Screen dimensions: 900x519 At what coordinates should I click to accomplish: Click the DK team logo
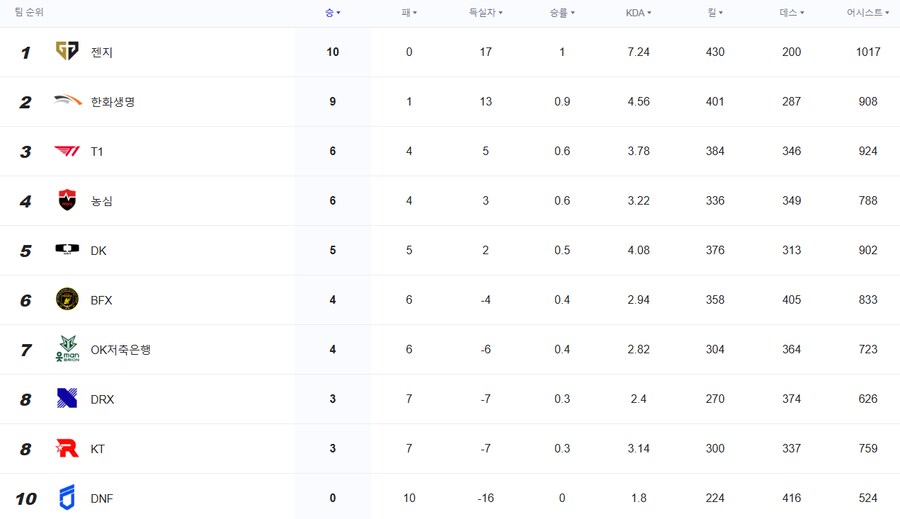click(x=67, y=249)
